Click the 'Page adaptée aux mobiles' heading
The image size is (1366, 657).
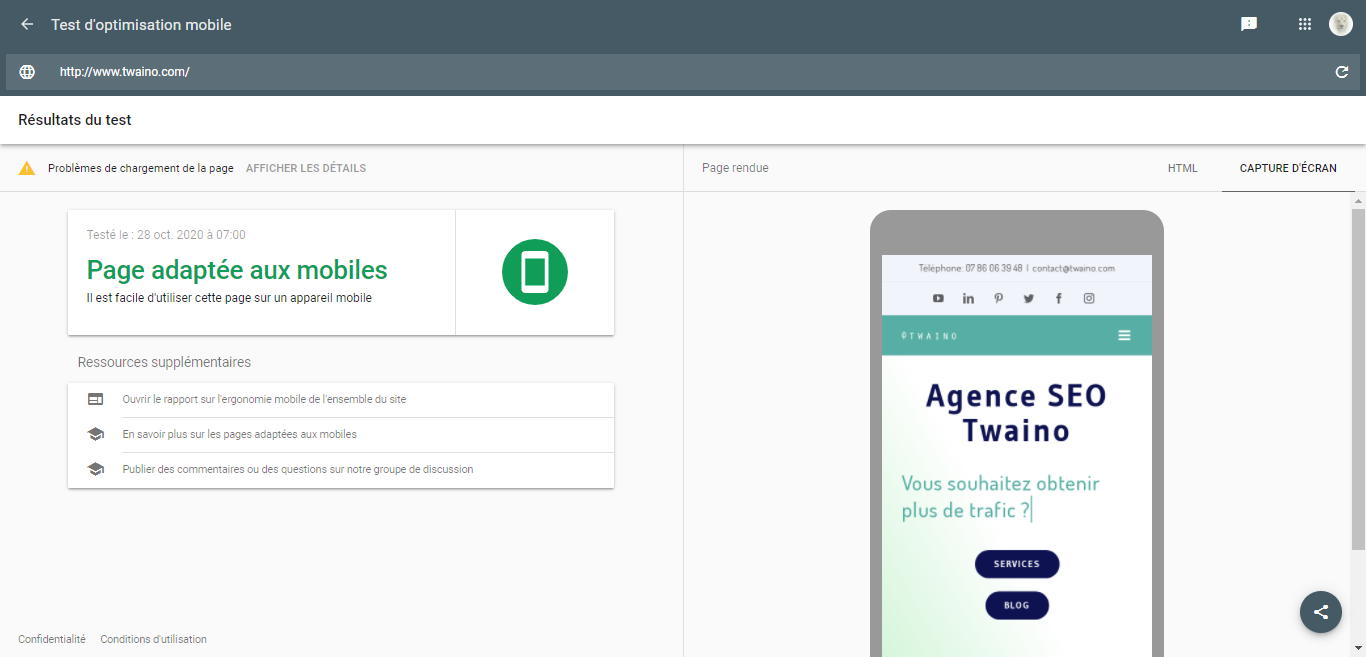(x=237, y=270)
